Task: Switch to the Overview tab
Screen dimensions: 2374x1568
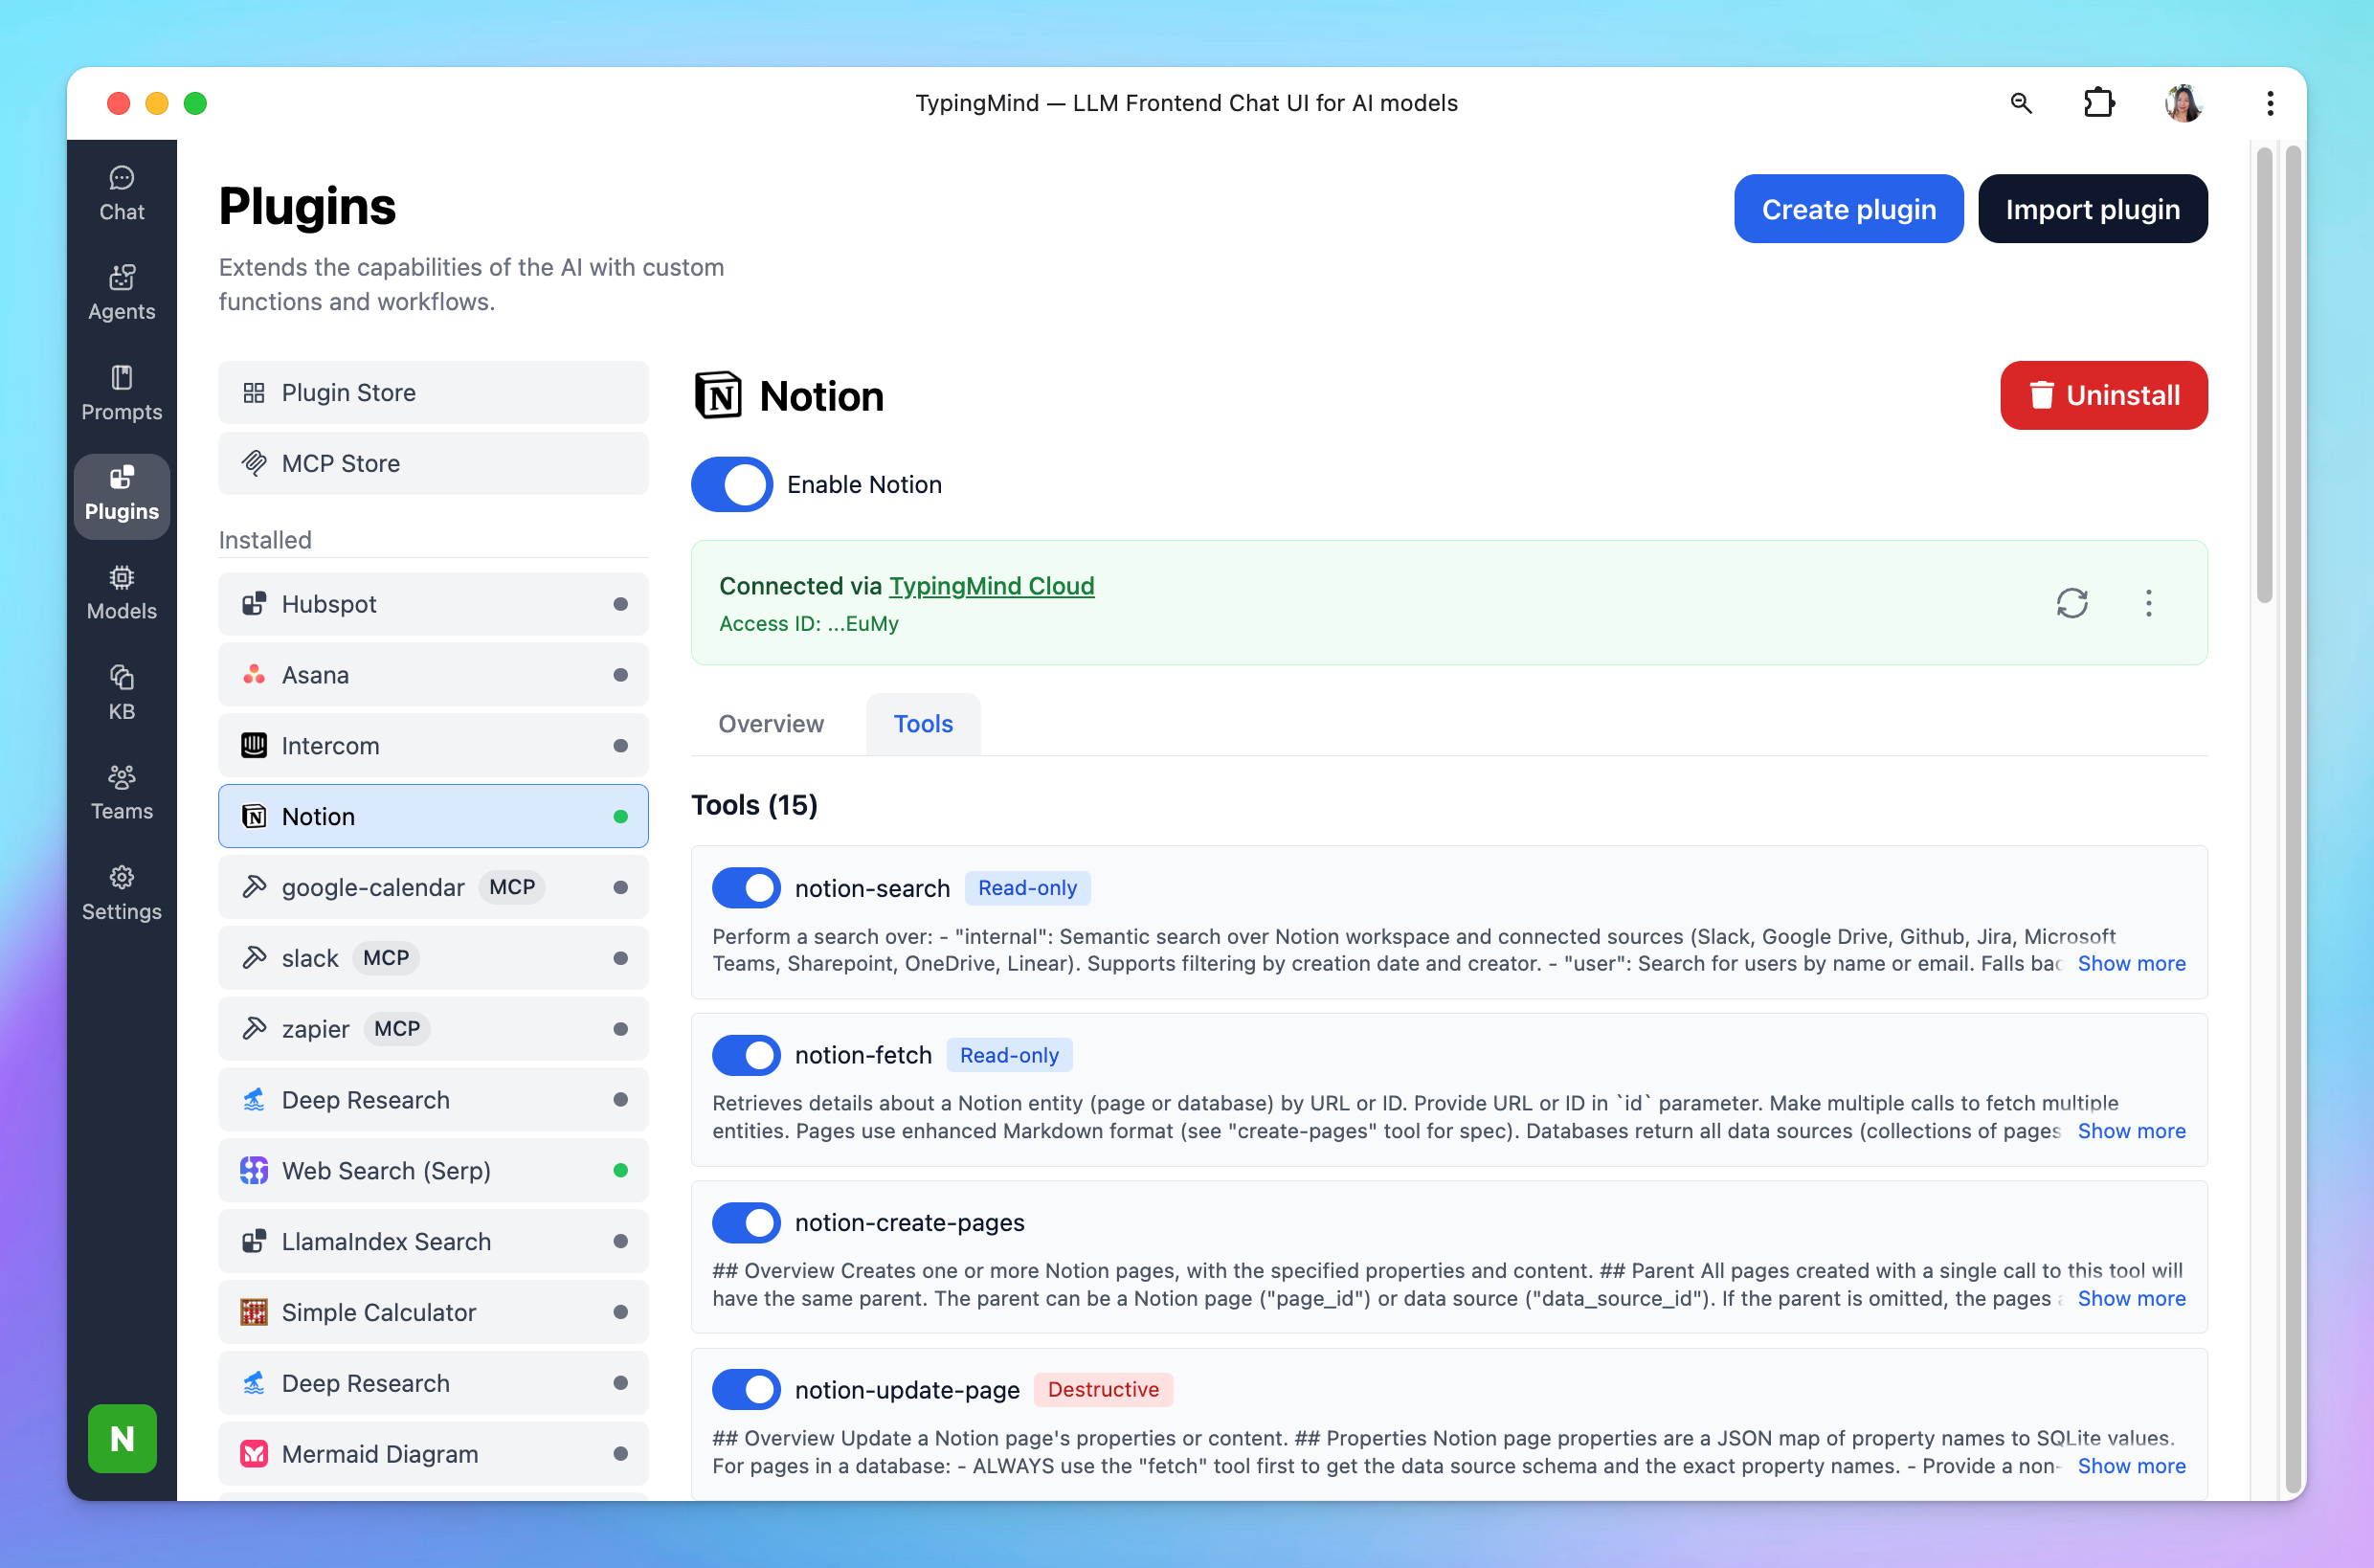Action: click(770, 724)
